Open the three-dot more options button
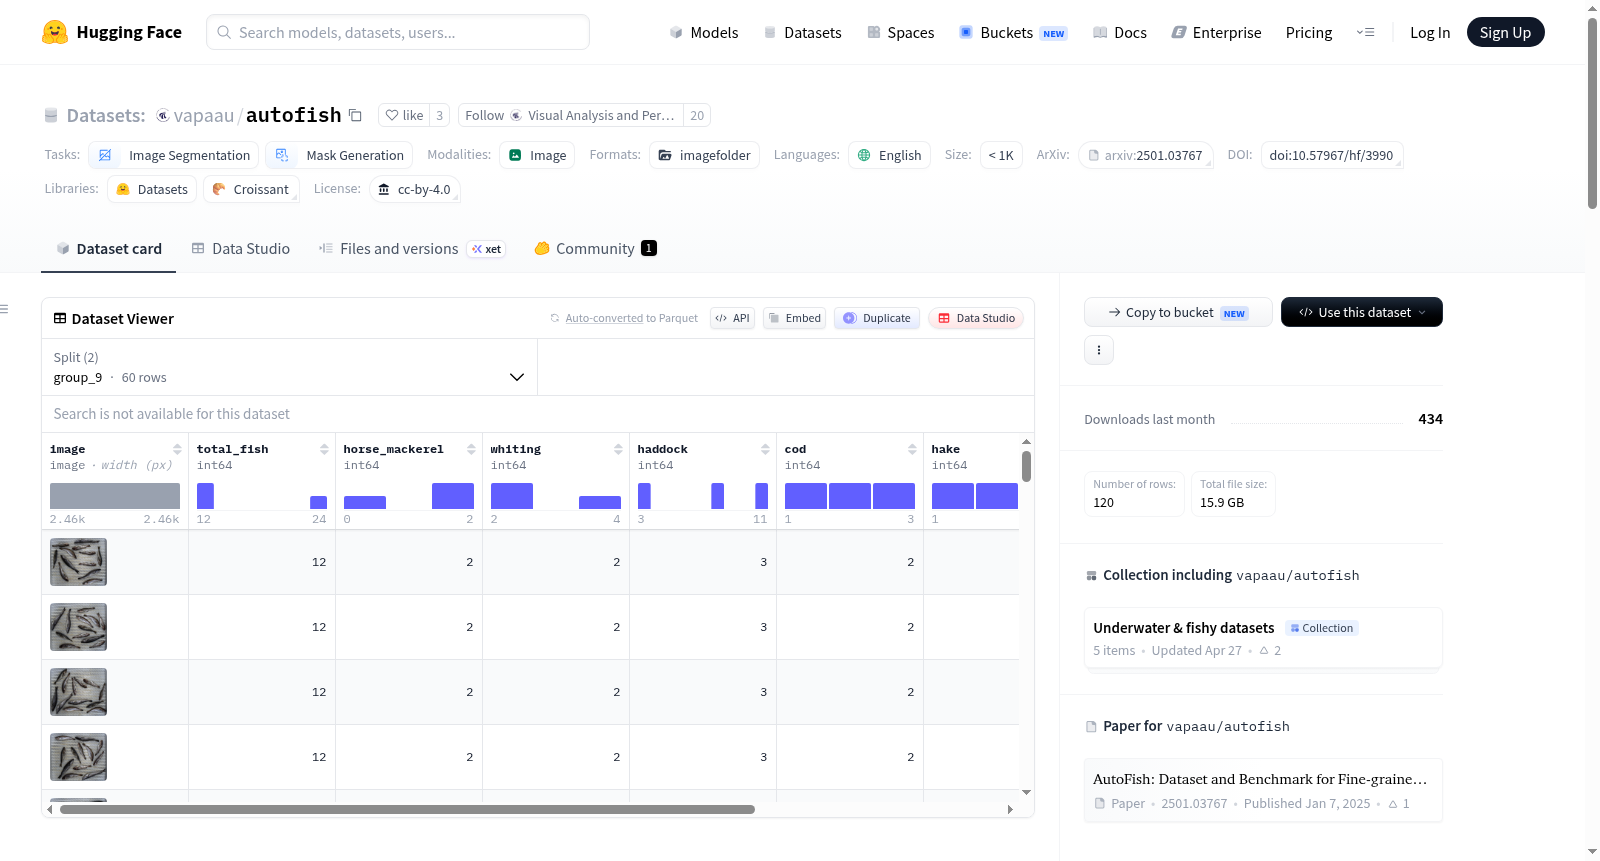Viewport: 1600px width, 861px height. [1099, 350]
